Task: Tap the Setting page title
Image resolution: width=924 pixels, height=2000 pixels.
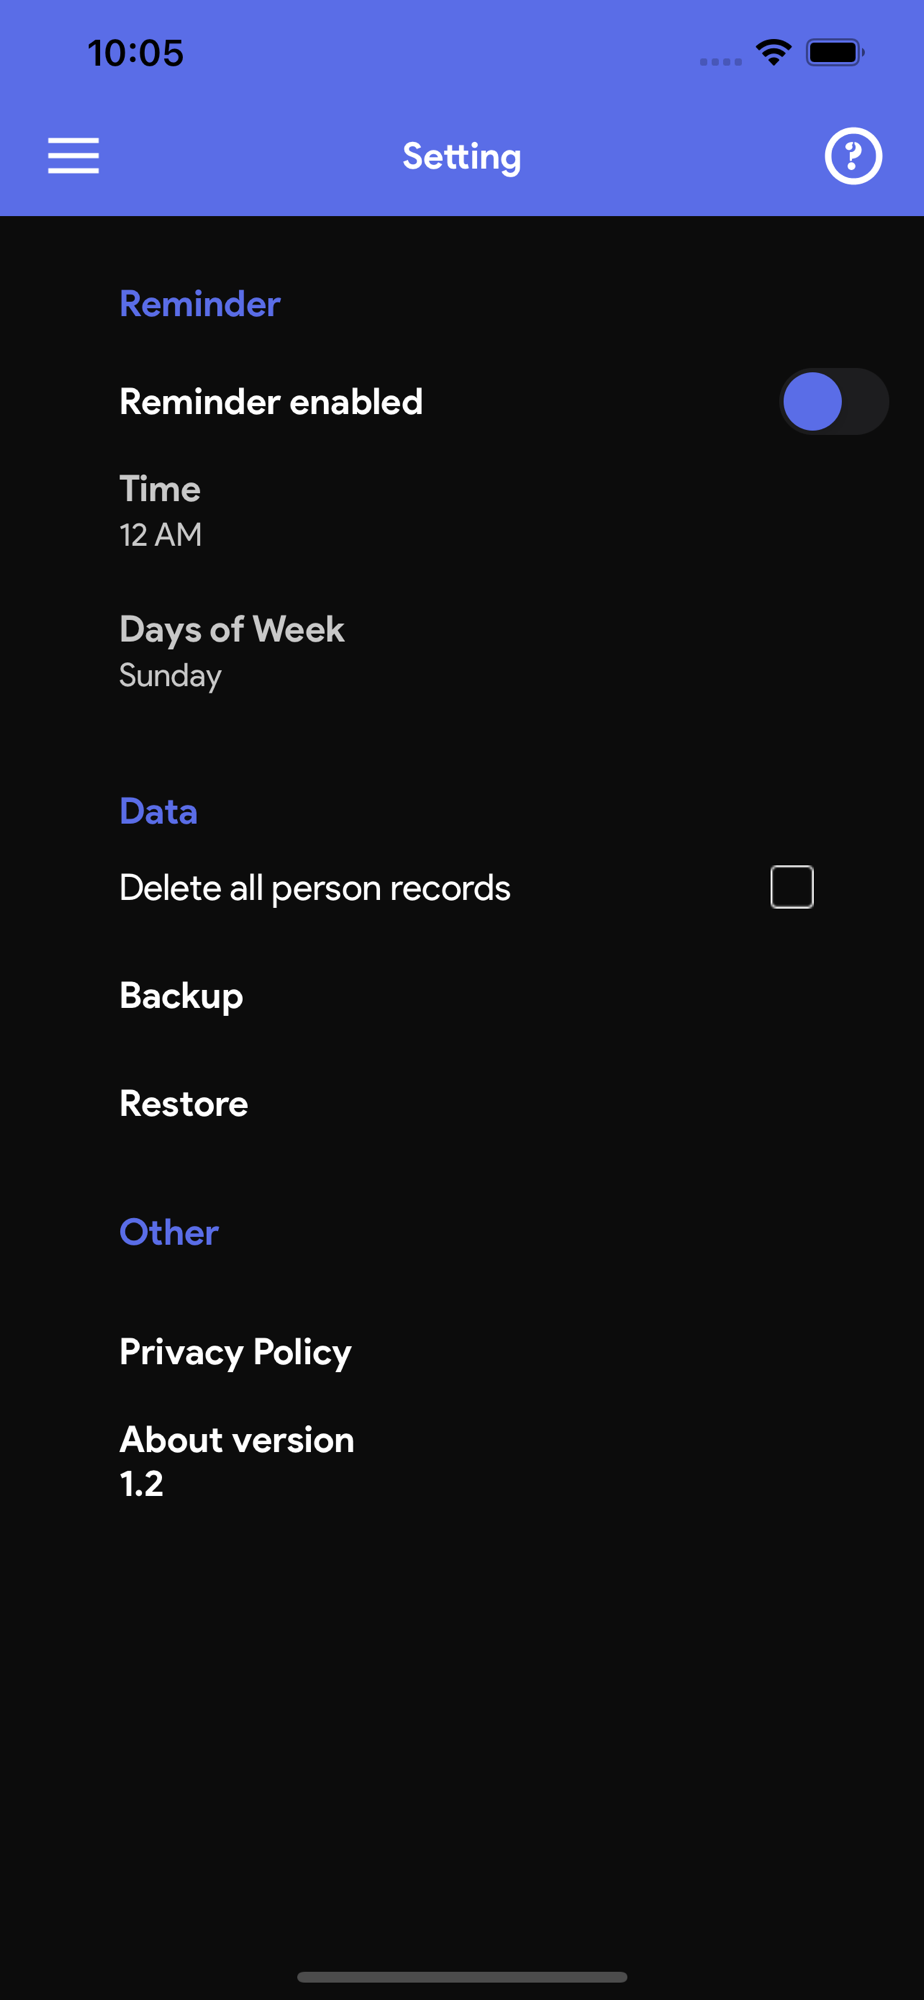Action: (462, 156)
